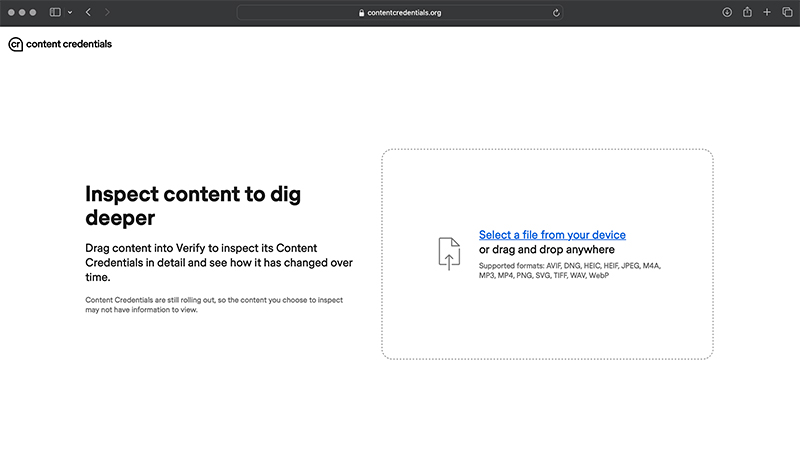Show the Safari downloads list
The width and height of the screenshot is (800, 451).
click(x=727, y=12)
